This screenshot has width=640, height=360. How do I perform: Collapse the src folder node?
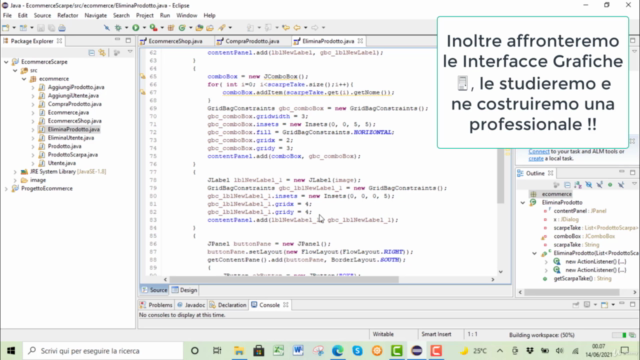(x=15, y=71)
